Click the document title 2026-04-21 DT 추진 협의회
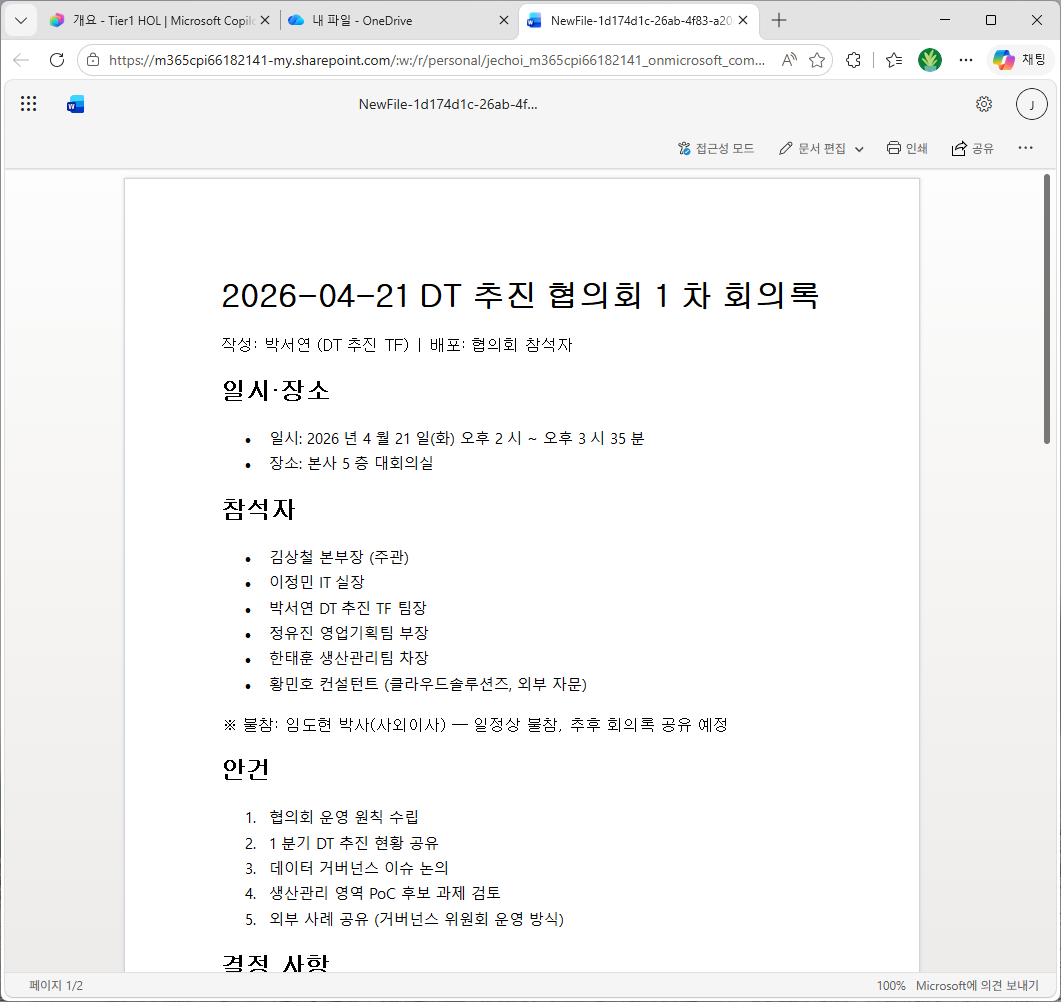 tap(520, 296)
